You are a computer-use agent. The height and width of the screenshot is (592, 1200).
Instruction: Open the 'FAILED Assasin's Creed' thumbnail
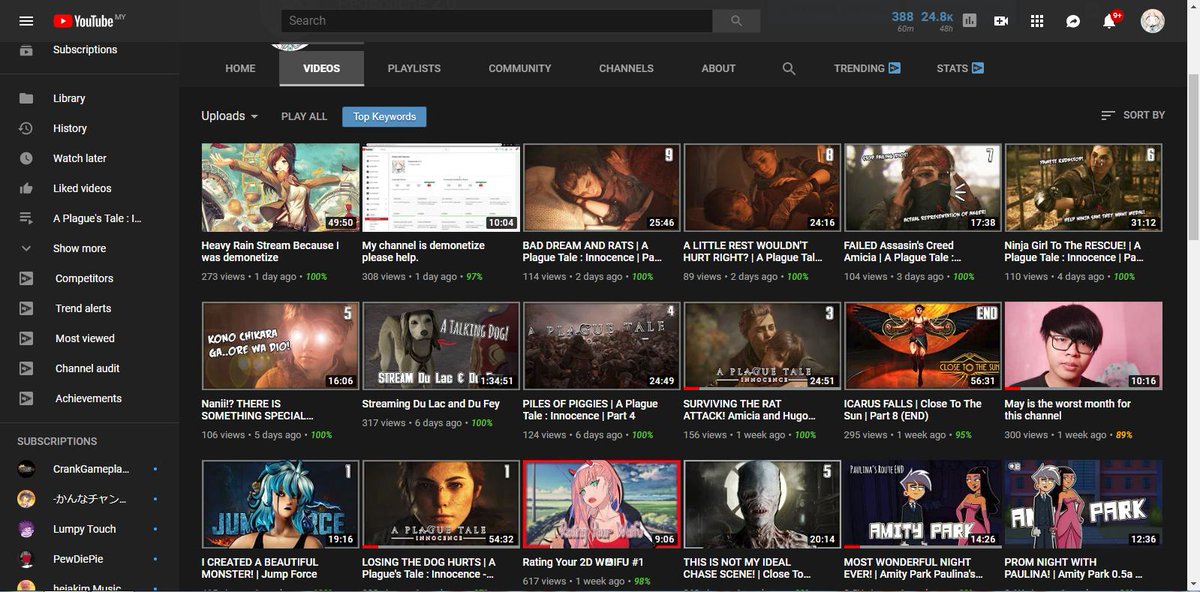[x=922, y=188]
